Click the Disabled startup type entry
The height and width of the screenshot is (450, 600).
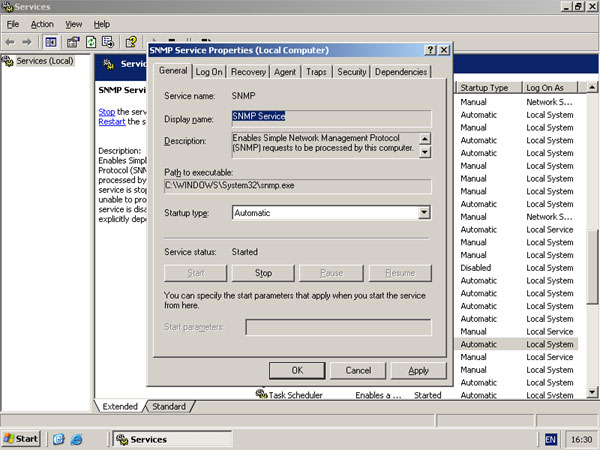[x=476, y=267]
